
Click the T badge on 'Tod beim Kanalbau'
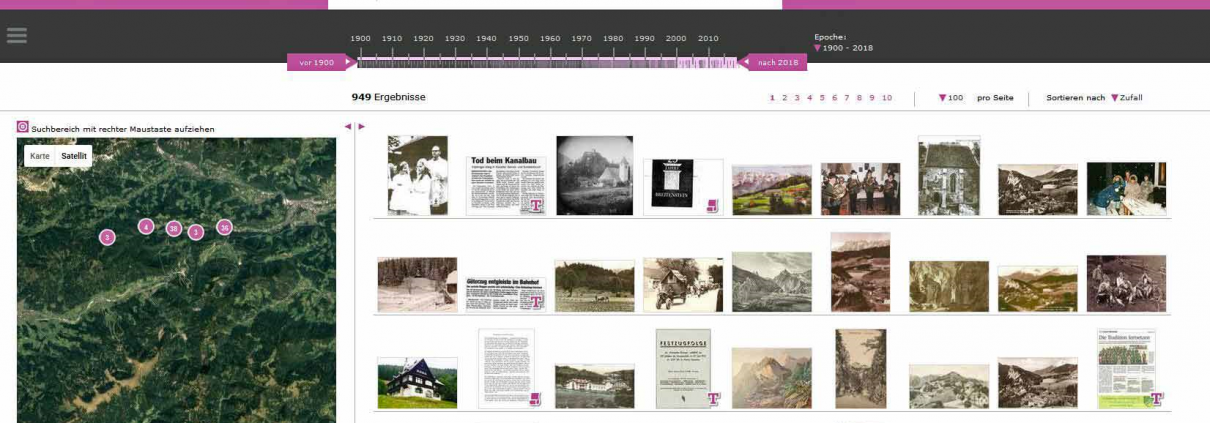tap(536, 205)
